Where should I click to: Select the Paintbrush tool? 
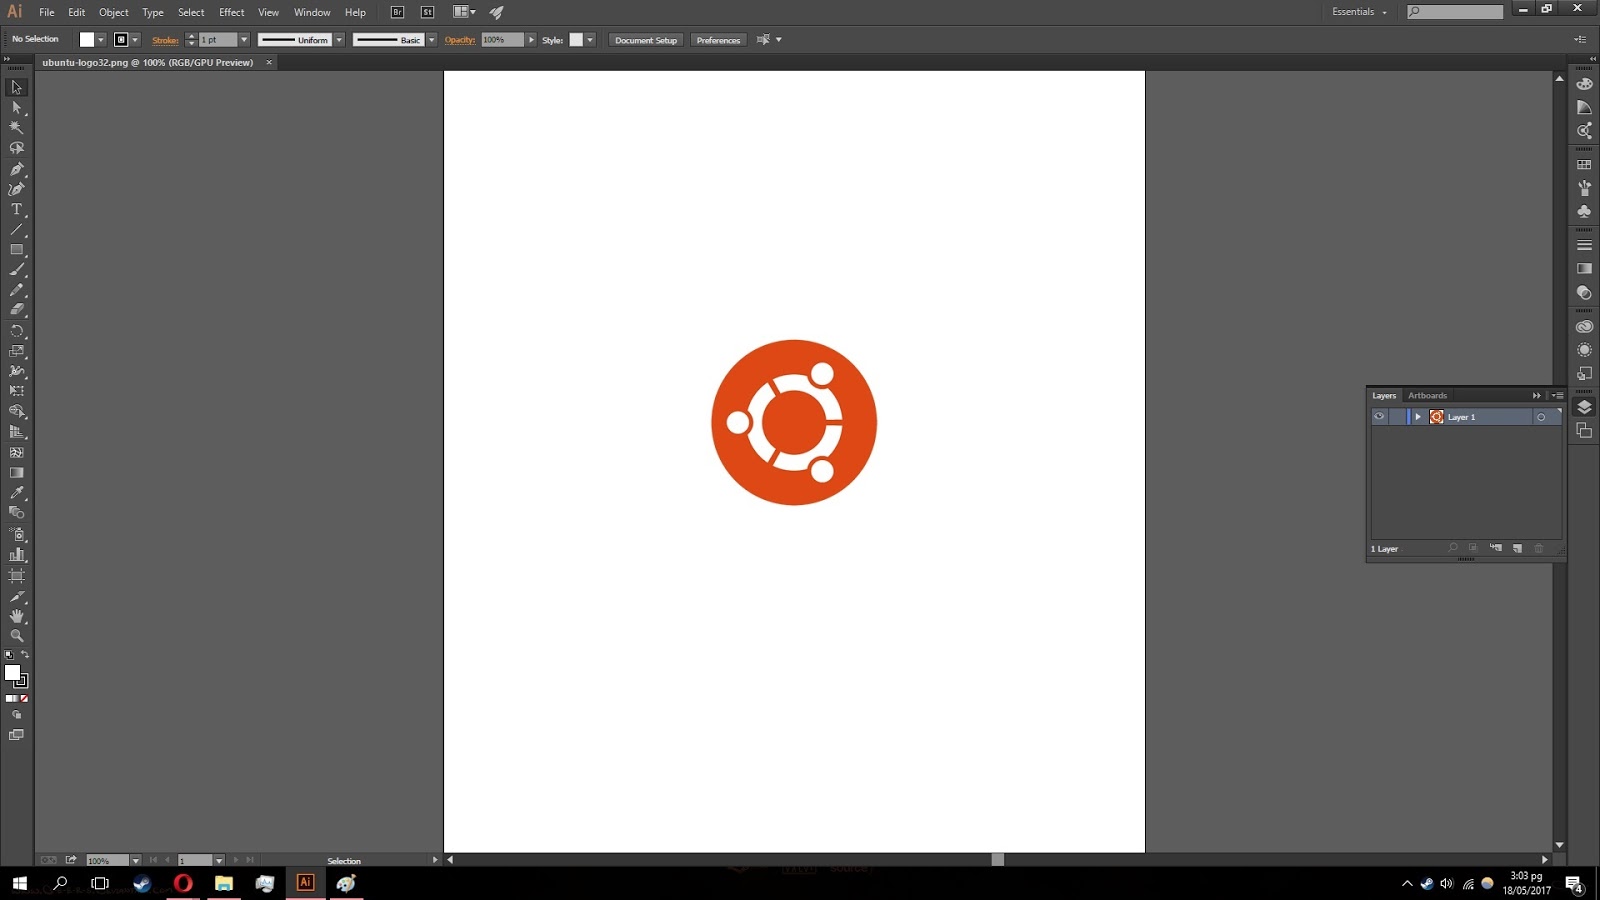[x=17, y=270]
